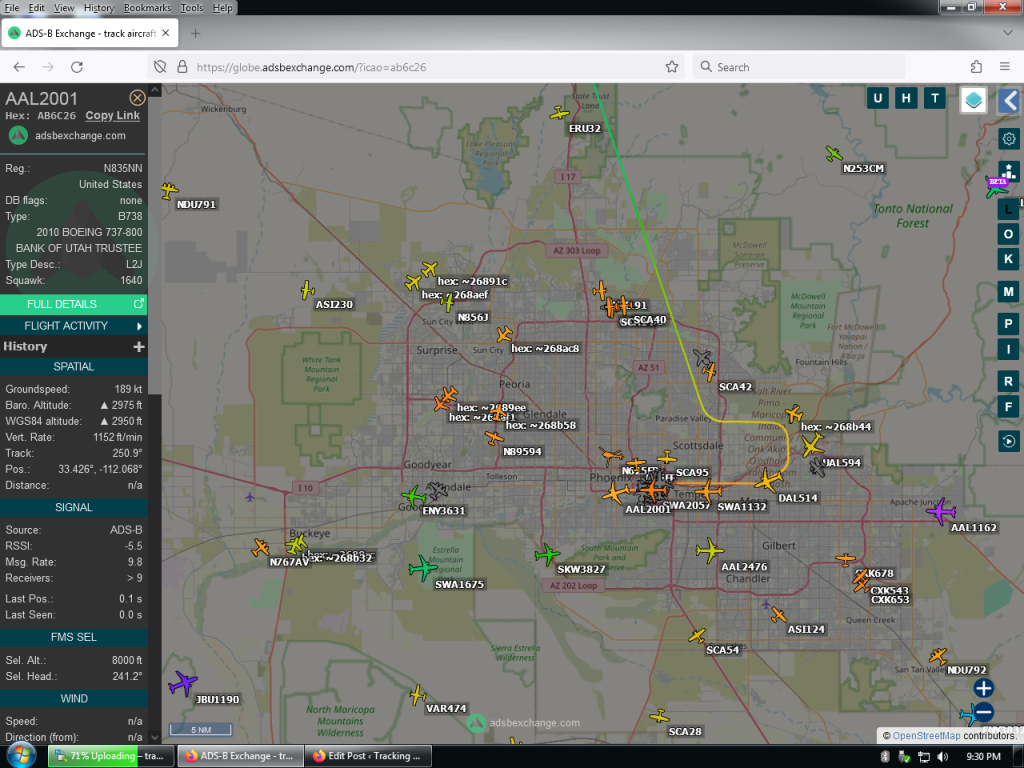
Task: Toggle the H map button
Action: [x=906, y=99]
